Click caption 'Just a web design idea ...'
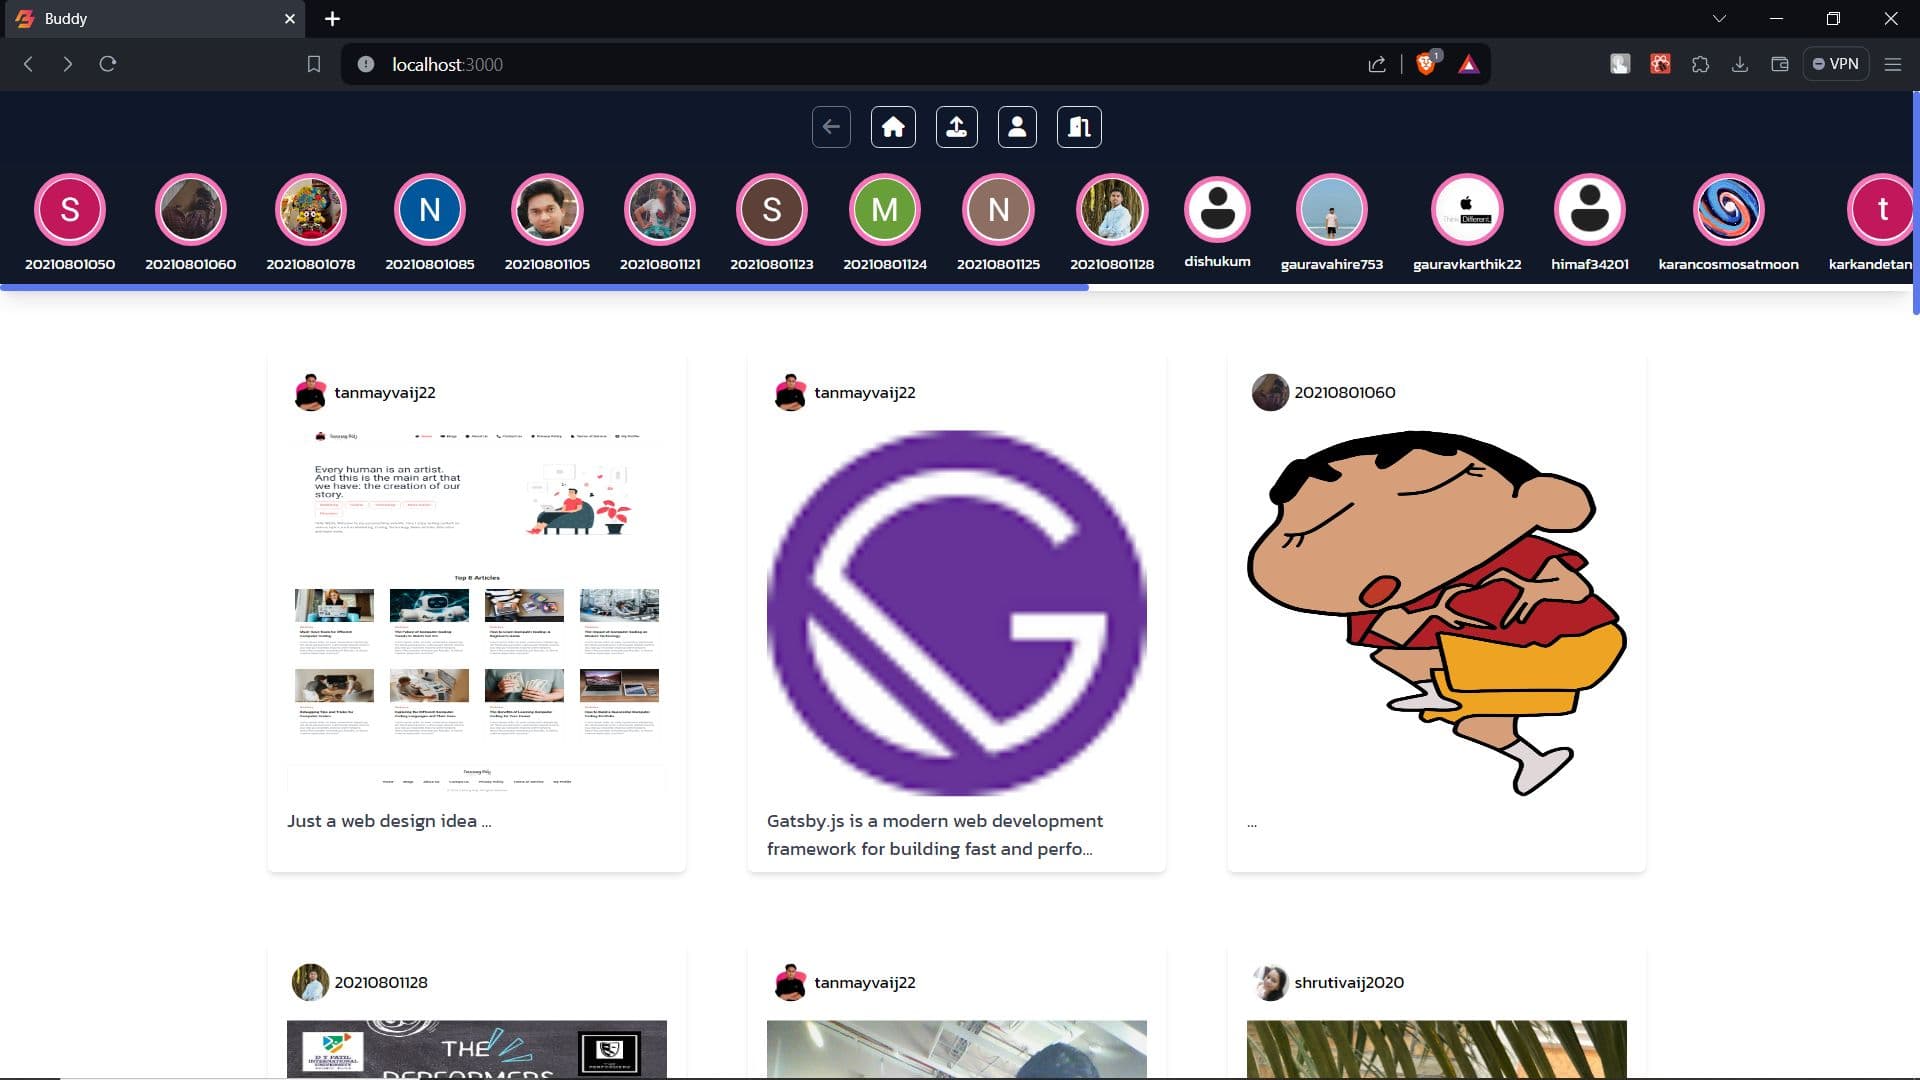 pyautogui.click(x=389, y=821)
